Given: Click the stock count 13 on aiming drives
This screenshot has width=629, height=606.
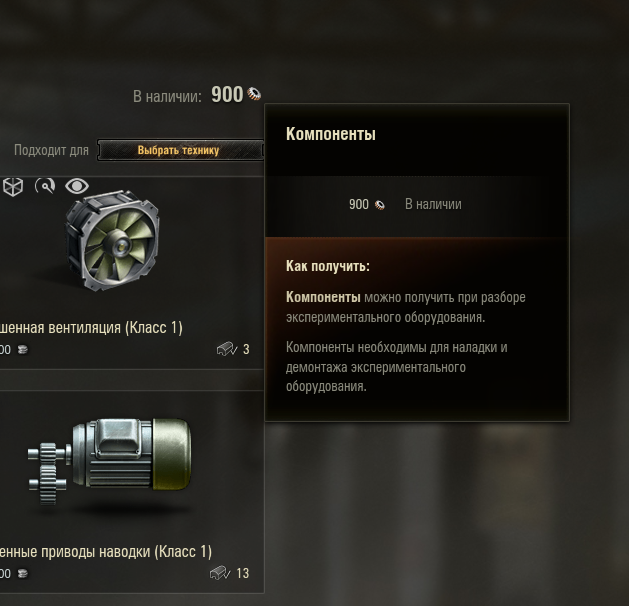Looking at the screenshot, I should pyautogui.click(x=243, y=573).
